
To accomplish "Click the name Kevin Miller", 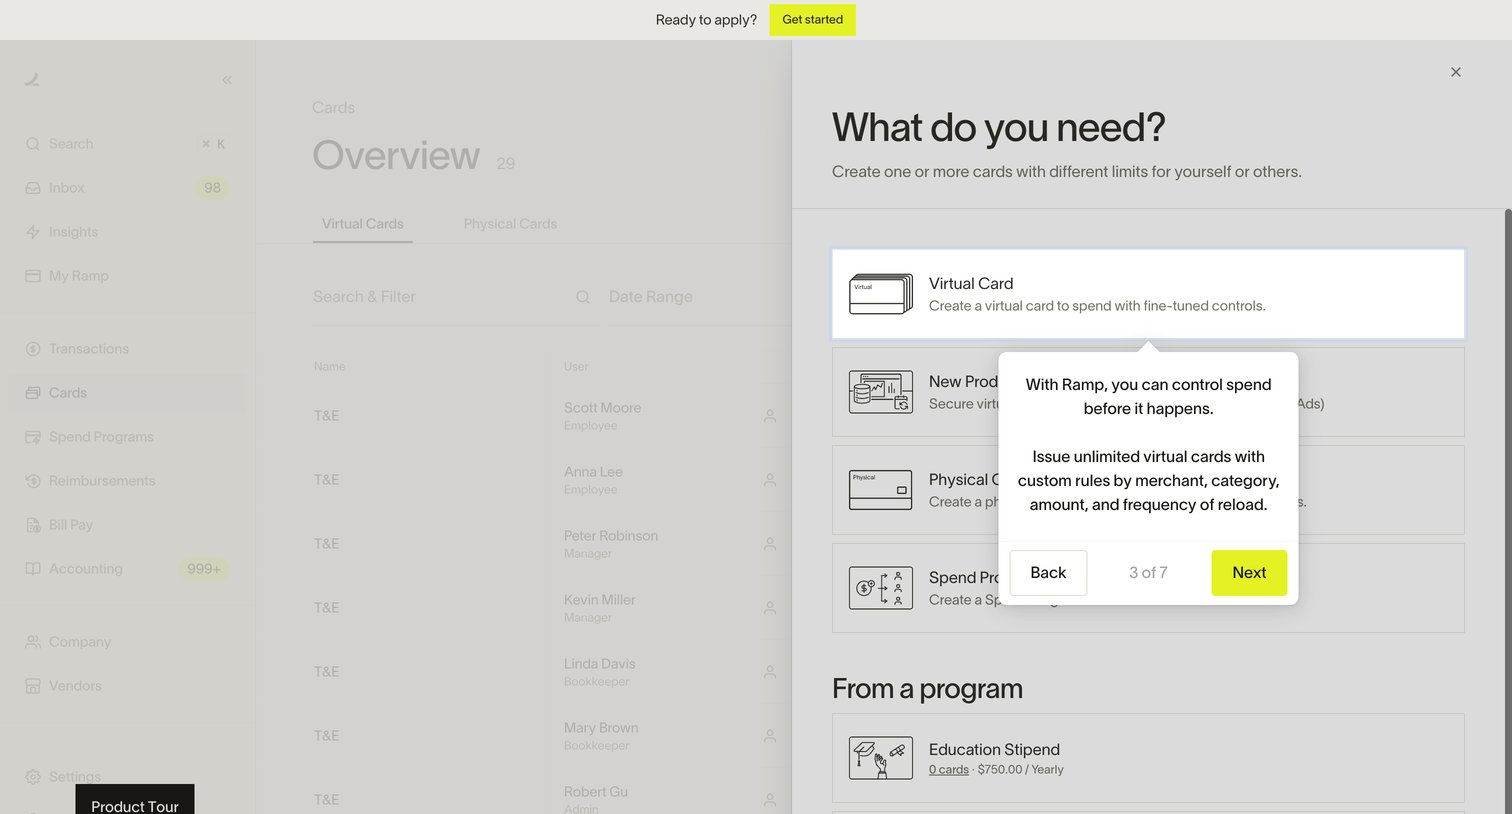I will pyautogui.click(x=600, y=600).
